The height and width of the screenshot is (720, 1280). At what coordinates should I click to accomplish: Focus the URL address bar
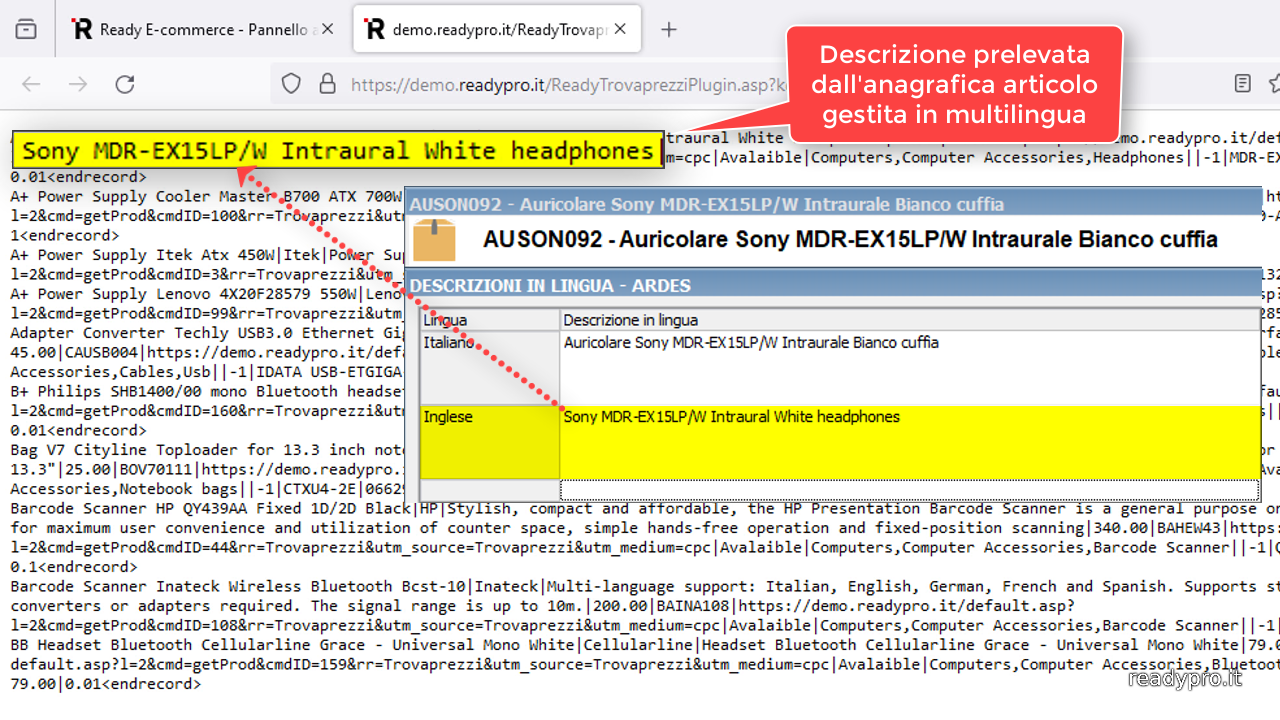pyautogui.click(x=570, y=84)
